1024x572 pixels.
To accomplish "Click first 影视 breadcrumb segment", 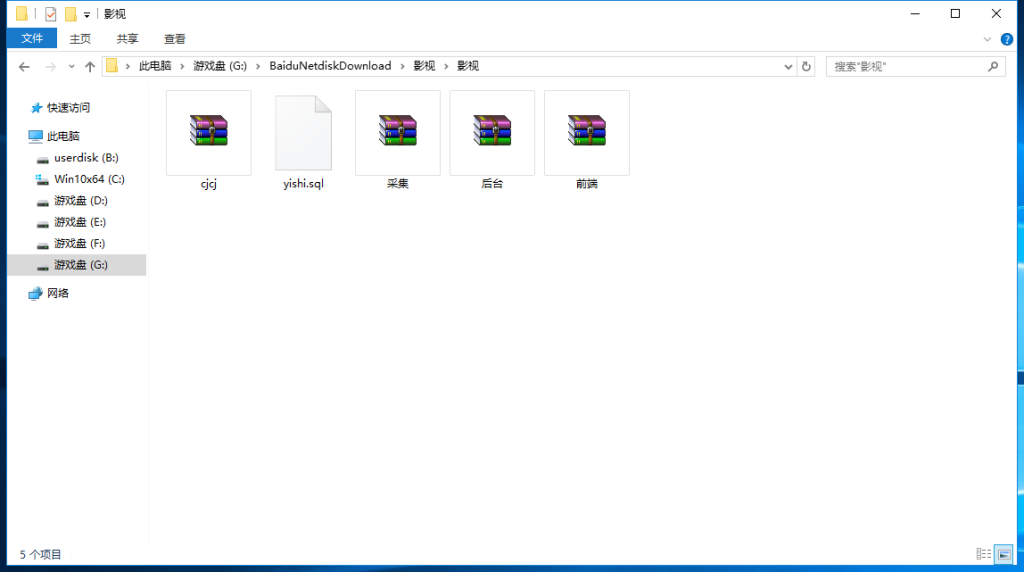I will tap(424, 66).
